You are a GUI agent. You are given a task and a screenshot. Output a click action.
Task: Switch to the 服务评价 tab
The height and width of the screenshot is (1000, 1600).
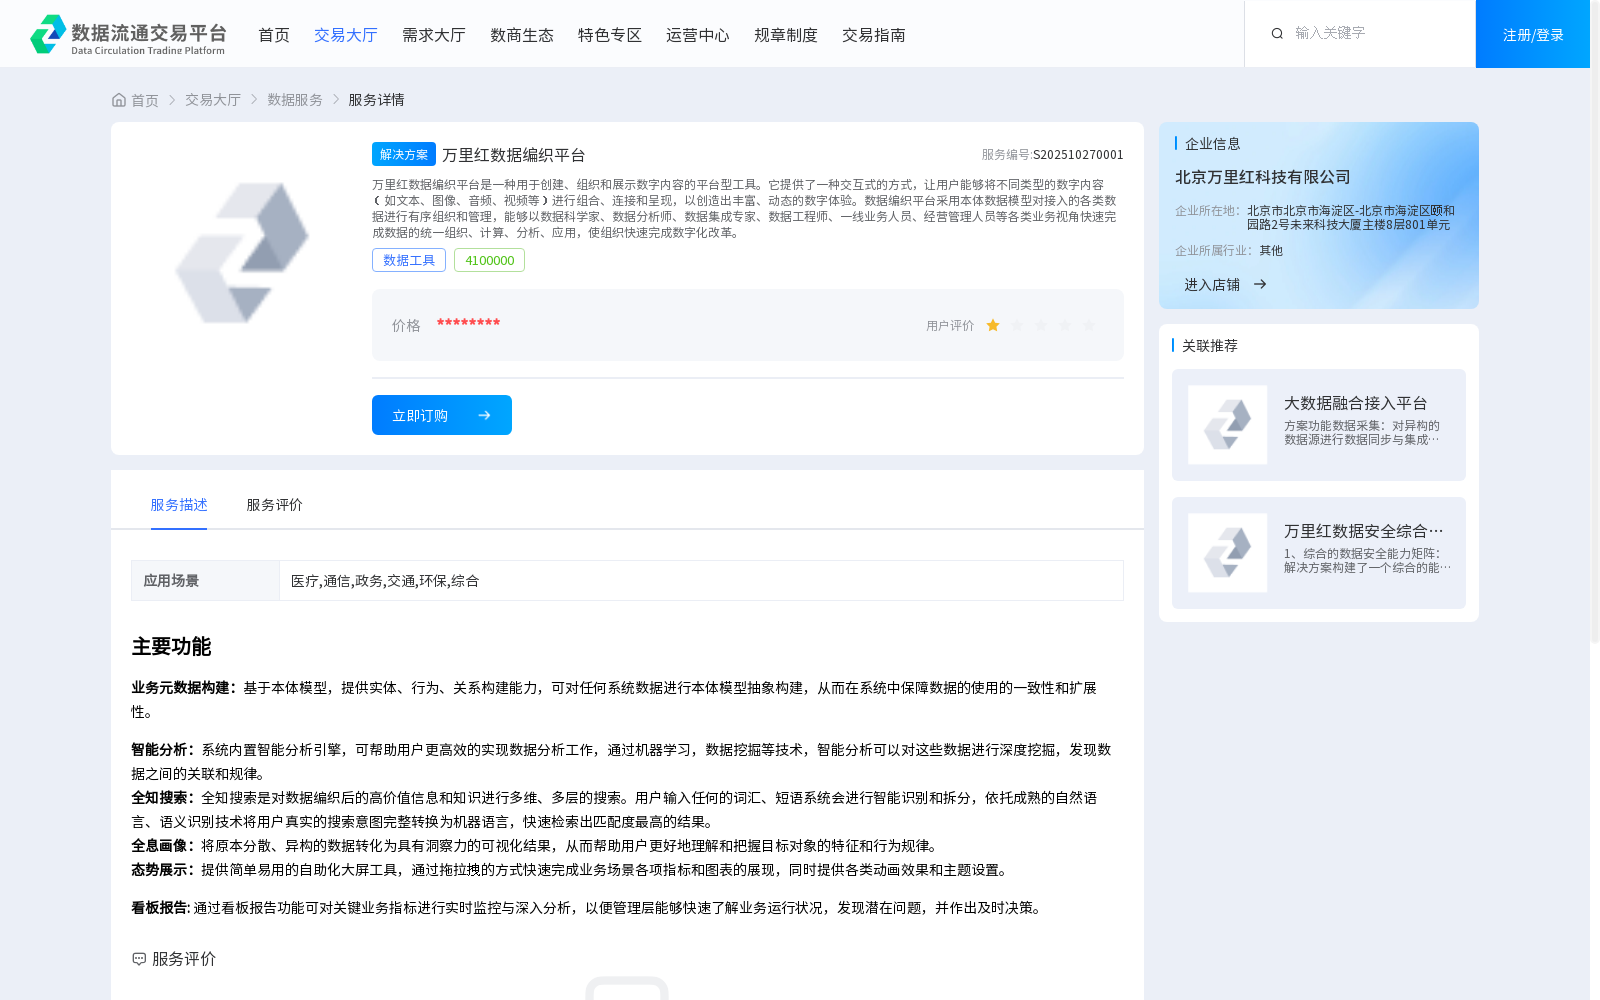click(x=275, y=505)
